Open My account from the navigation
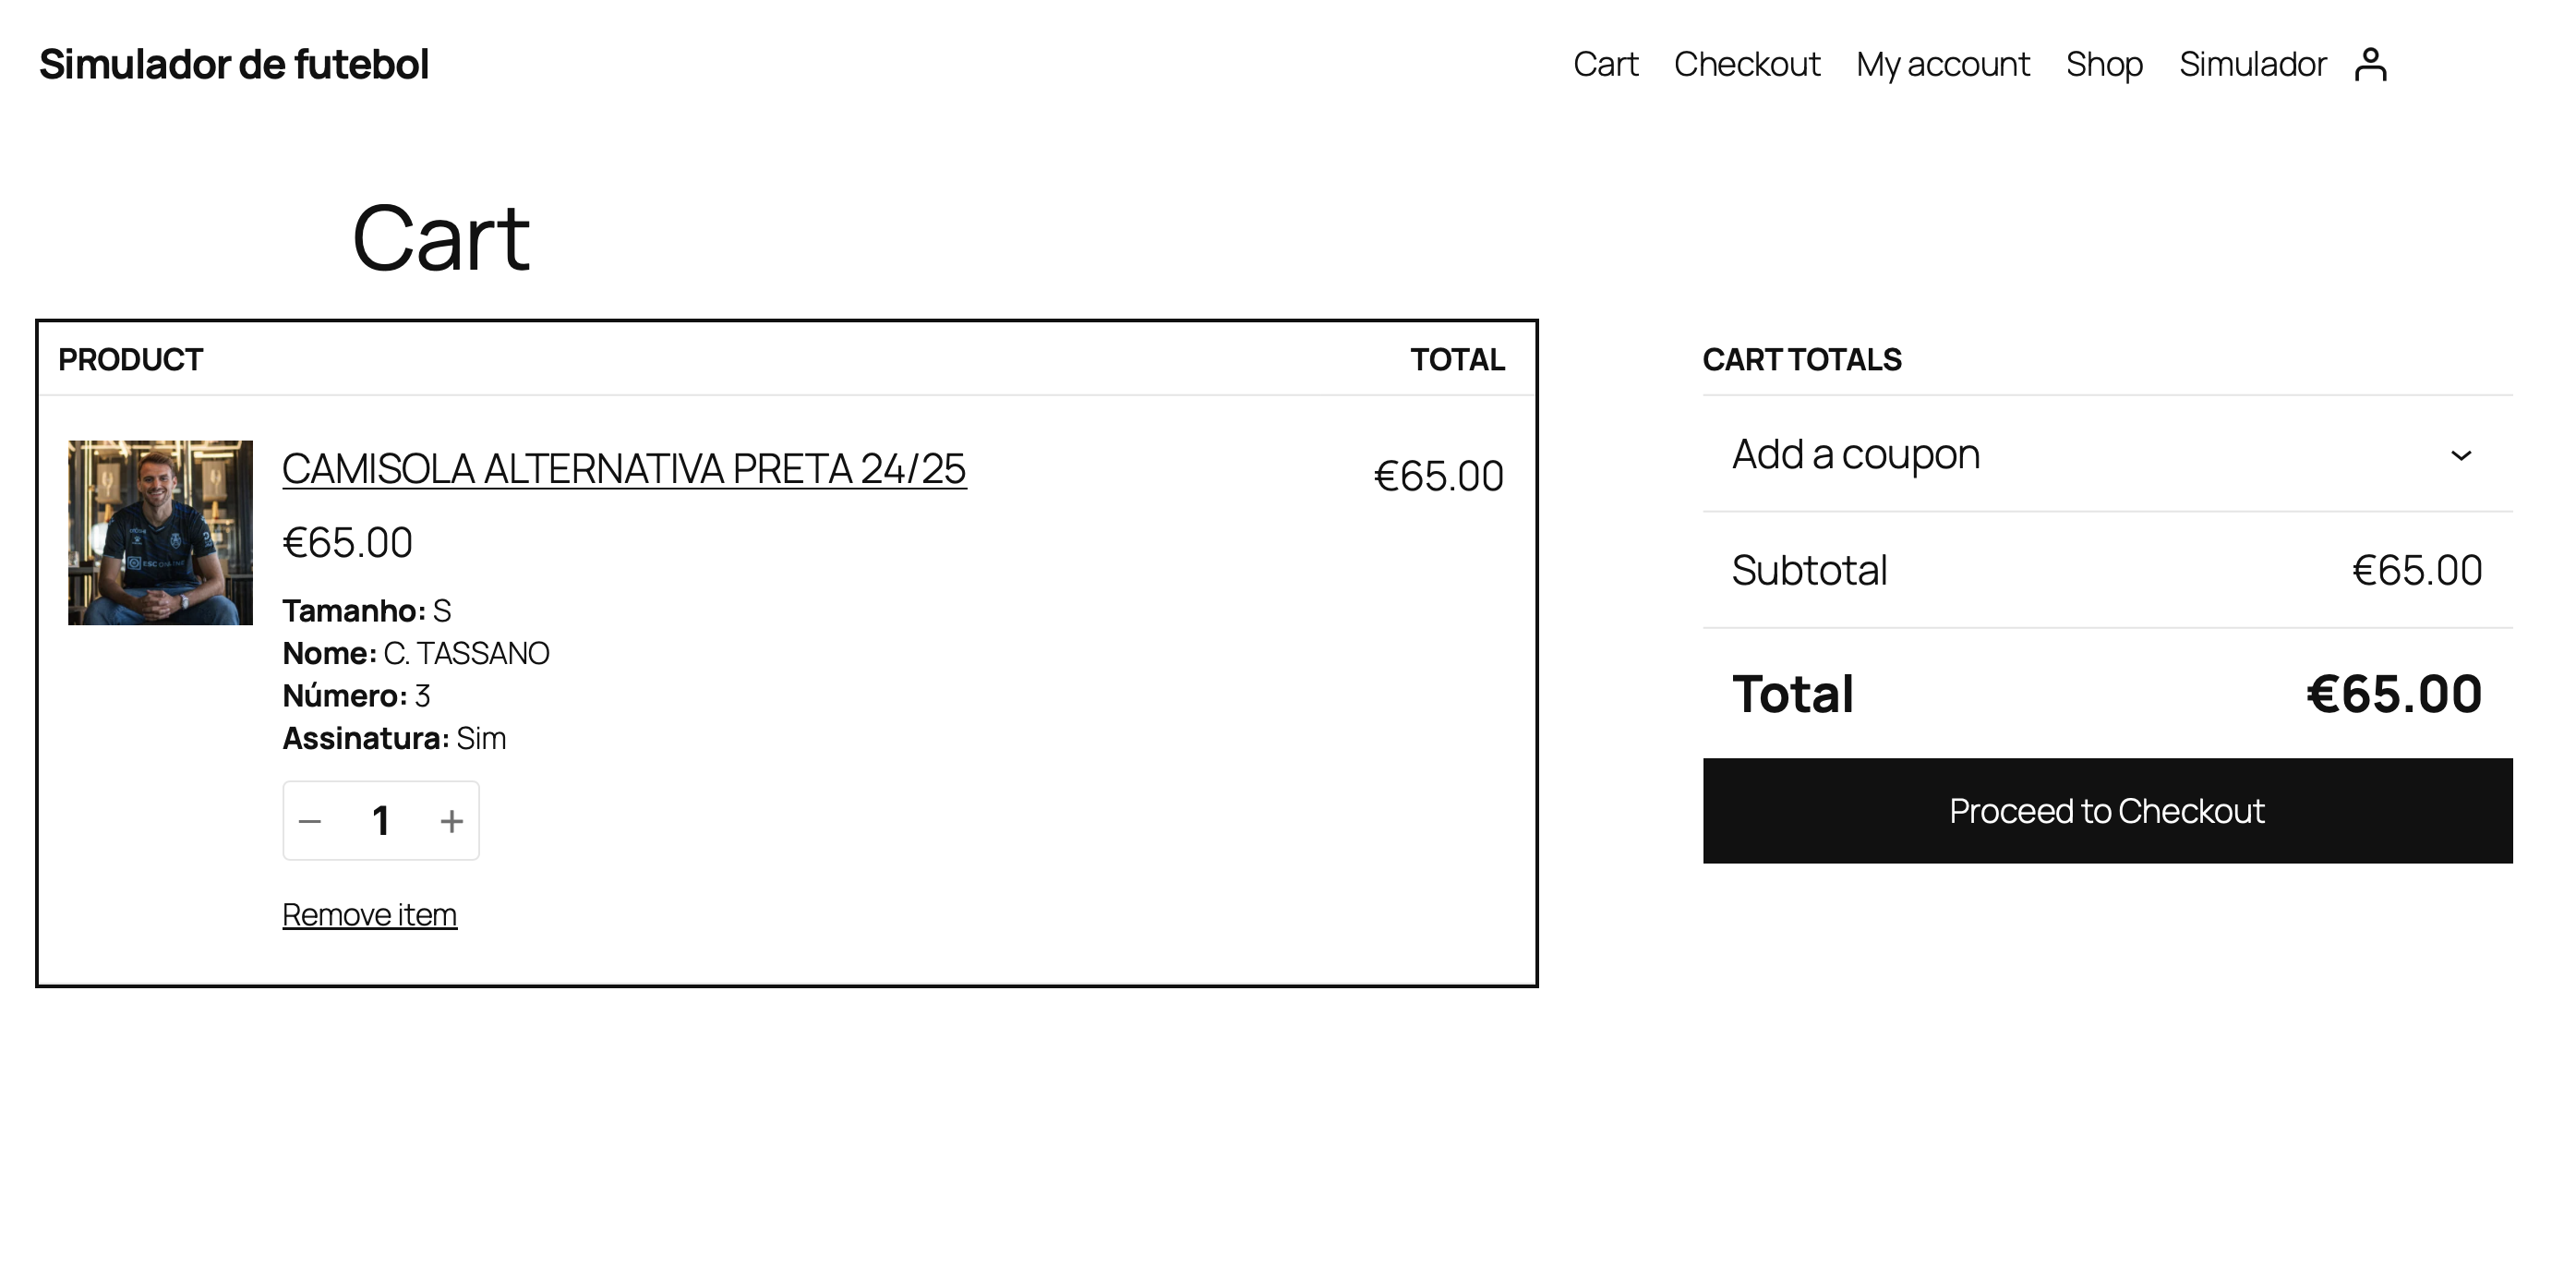The image size is (2576, 1269). coord(1943,65)
